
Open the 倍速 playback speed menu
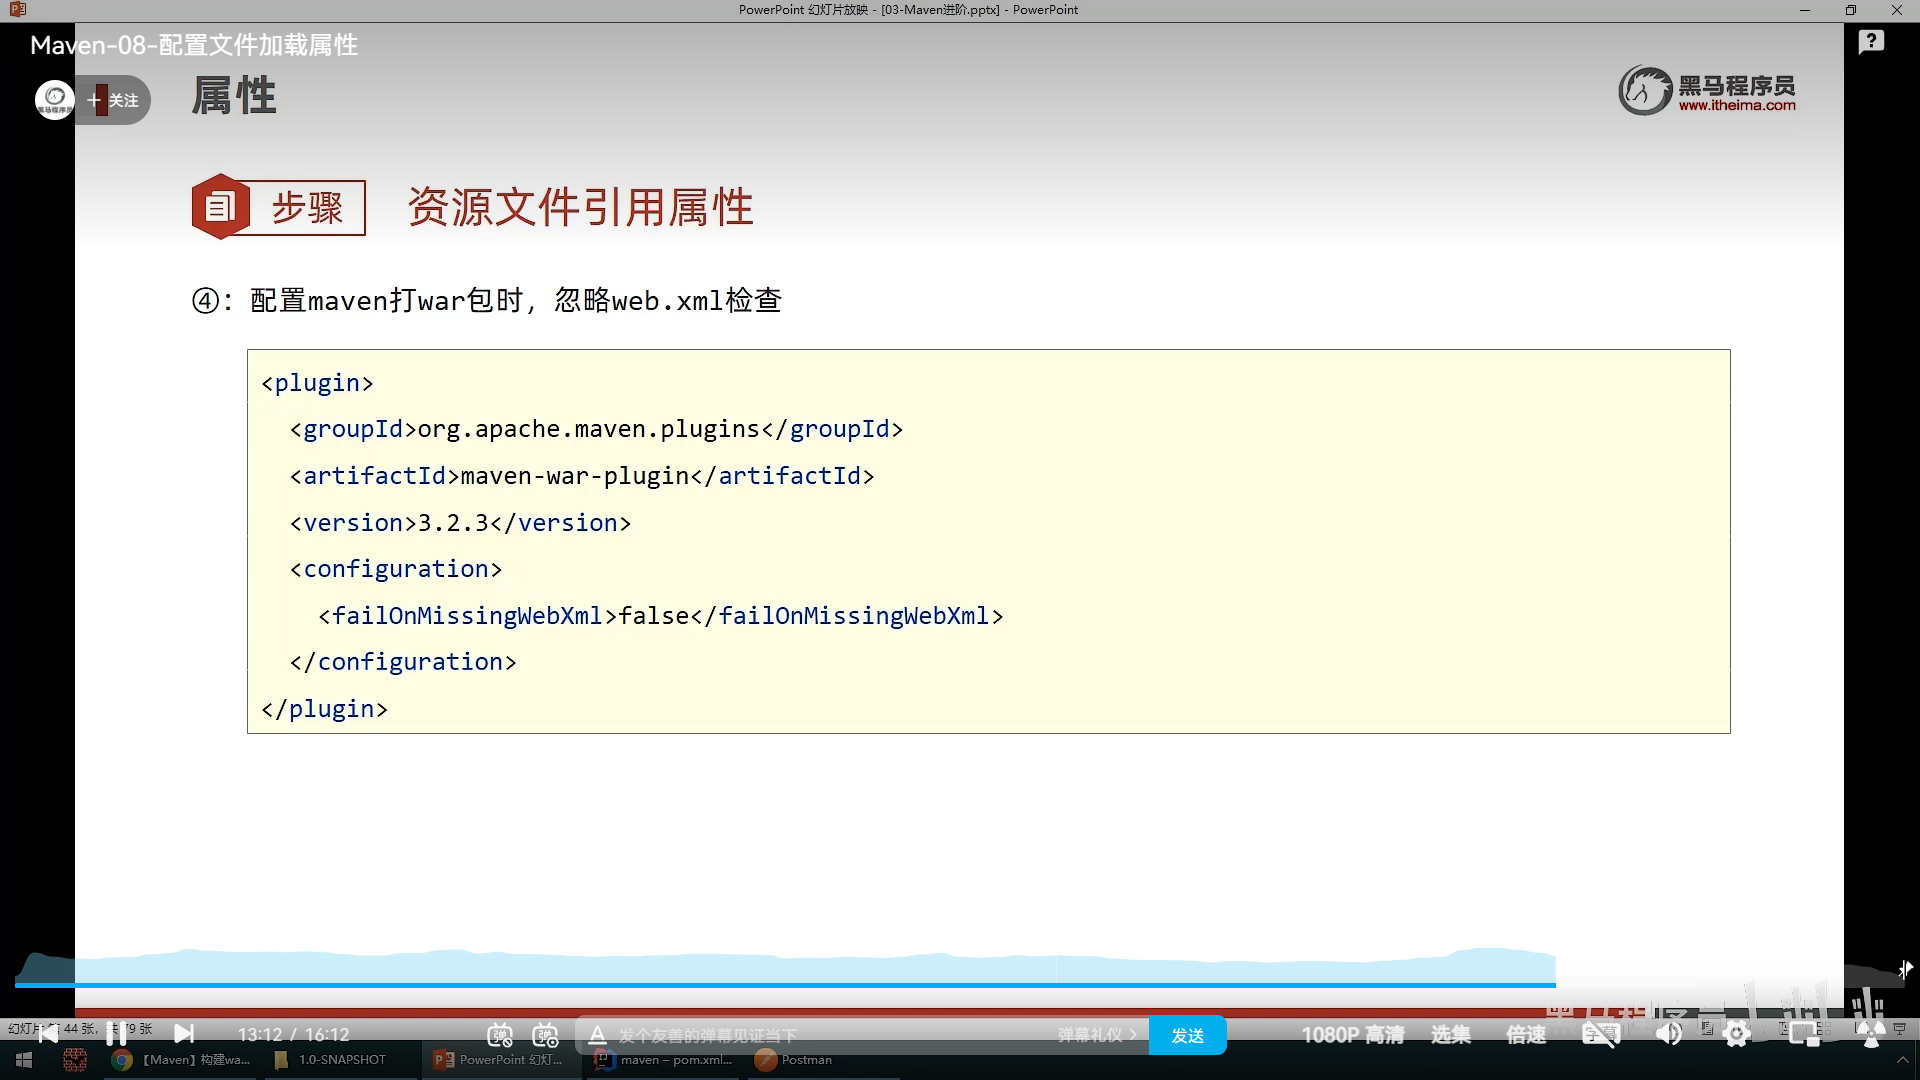pyautogui.click(x=1526, y=1035)
